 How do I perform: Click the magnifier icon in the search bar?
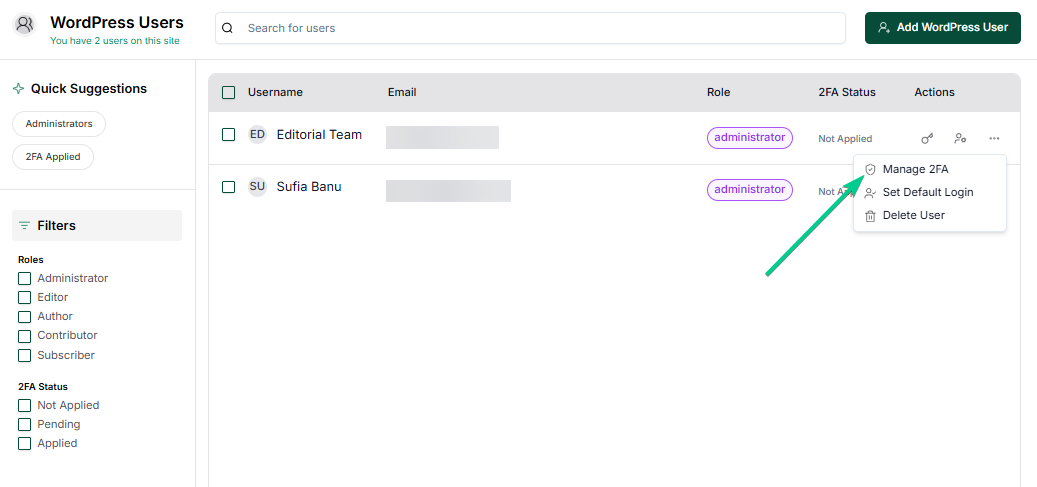[228, 28]
